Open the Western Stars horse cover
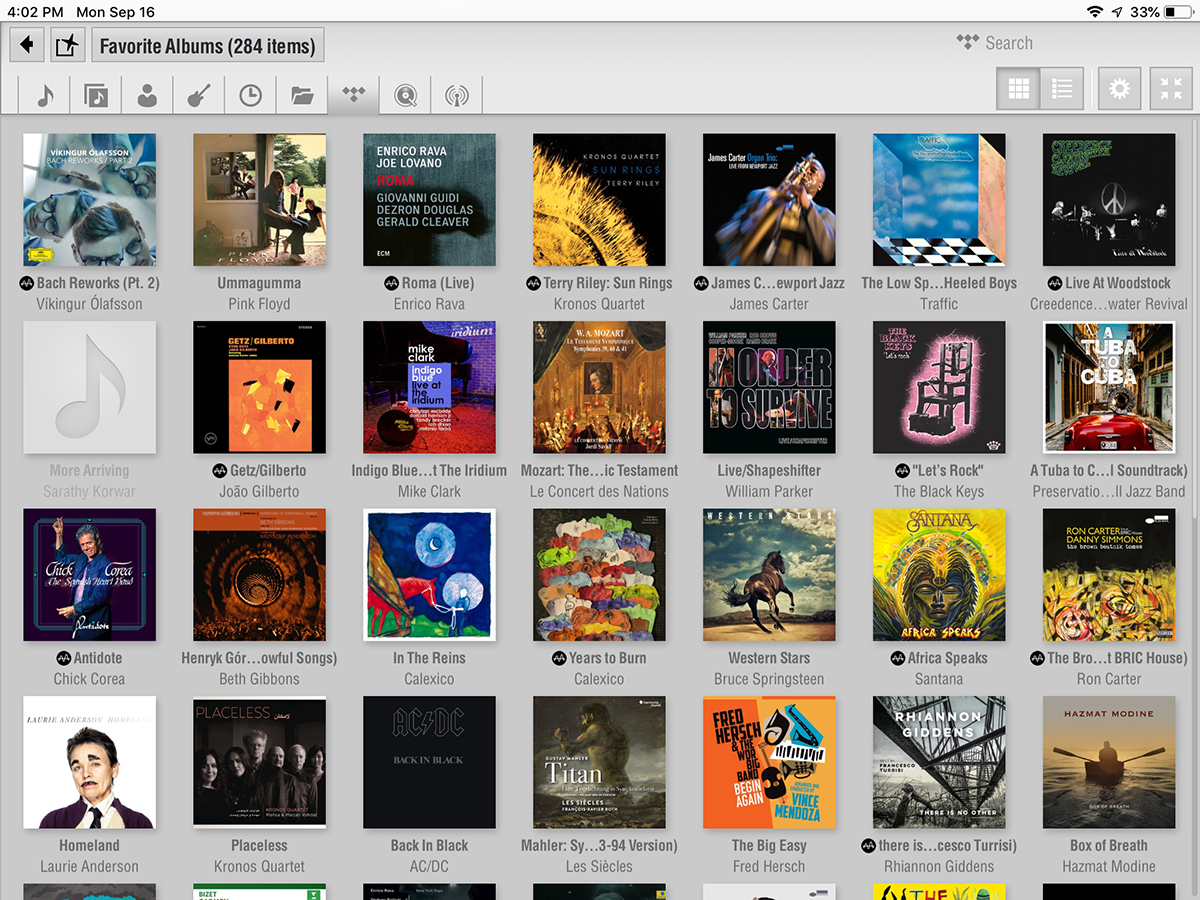Viewport: 1200px width, 900px height. pos(769,575)
